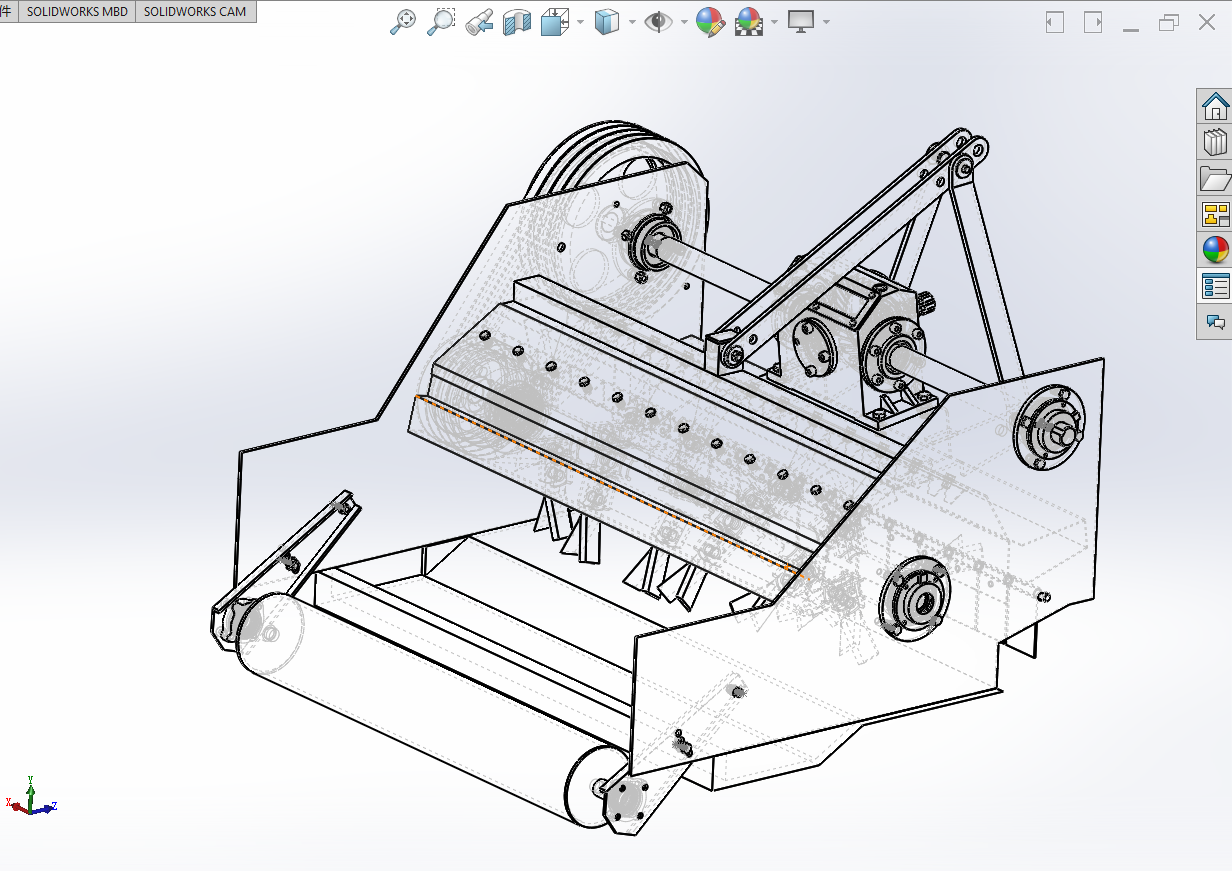Image resolution: width=1232 pixels, height=871 pixels.
Task: Restore down the document window
Action: click(x=1169, y=22)
